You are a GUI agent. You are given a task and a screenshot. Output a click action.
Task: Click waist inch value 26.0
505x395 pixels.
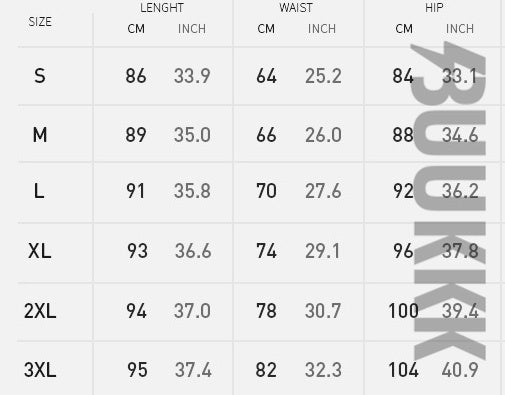(x=323, y=135)
